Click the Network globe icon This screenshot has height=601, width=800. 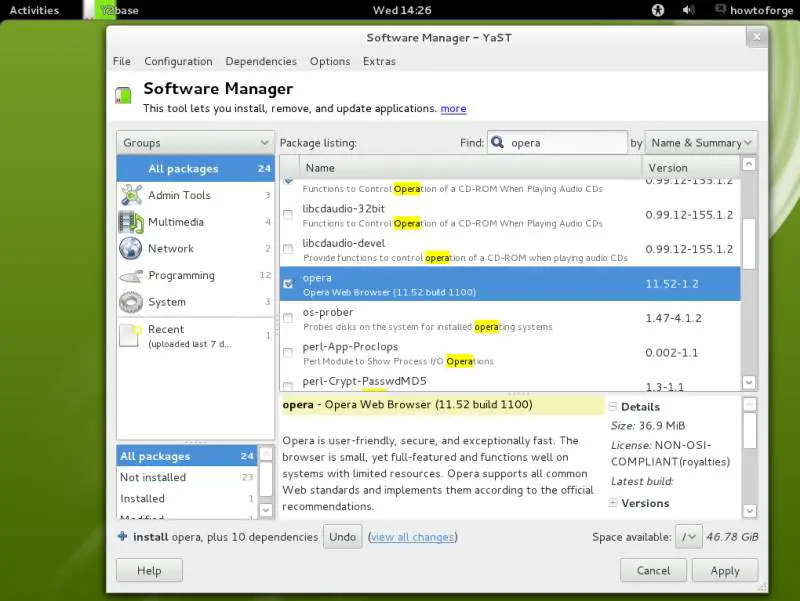(131, 248)
